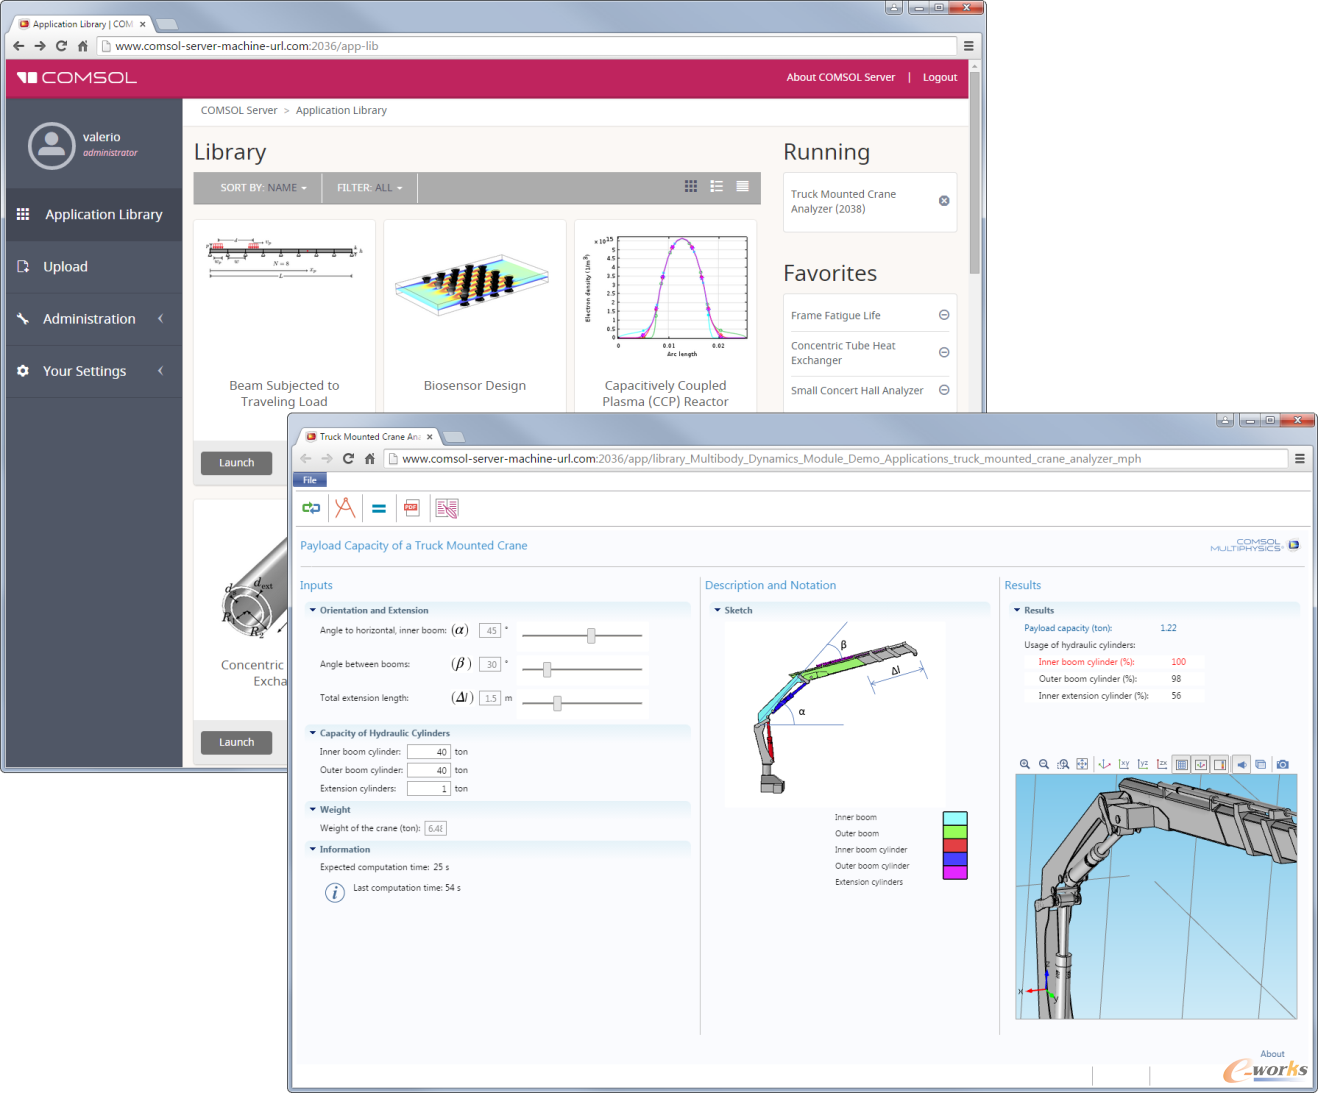This screenshot has width=1318, height=1093.
Task: Switch library to compact list view icon
Action: tap(743, 186)
